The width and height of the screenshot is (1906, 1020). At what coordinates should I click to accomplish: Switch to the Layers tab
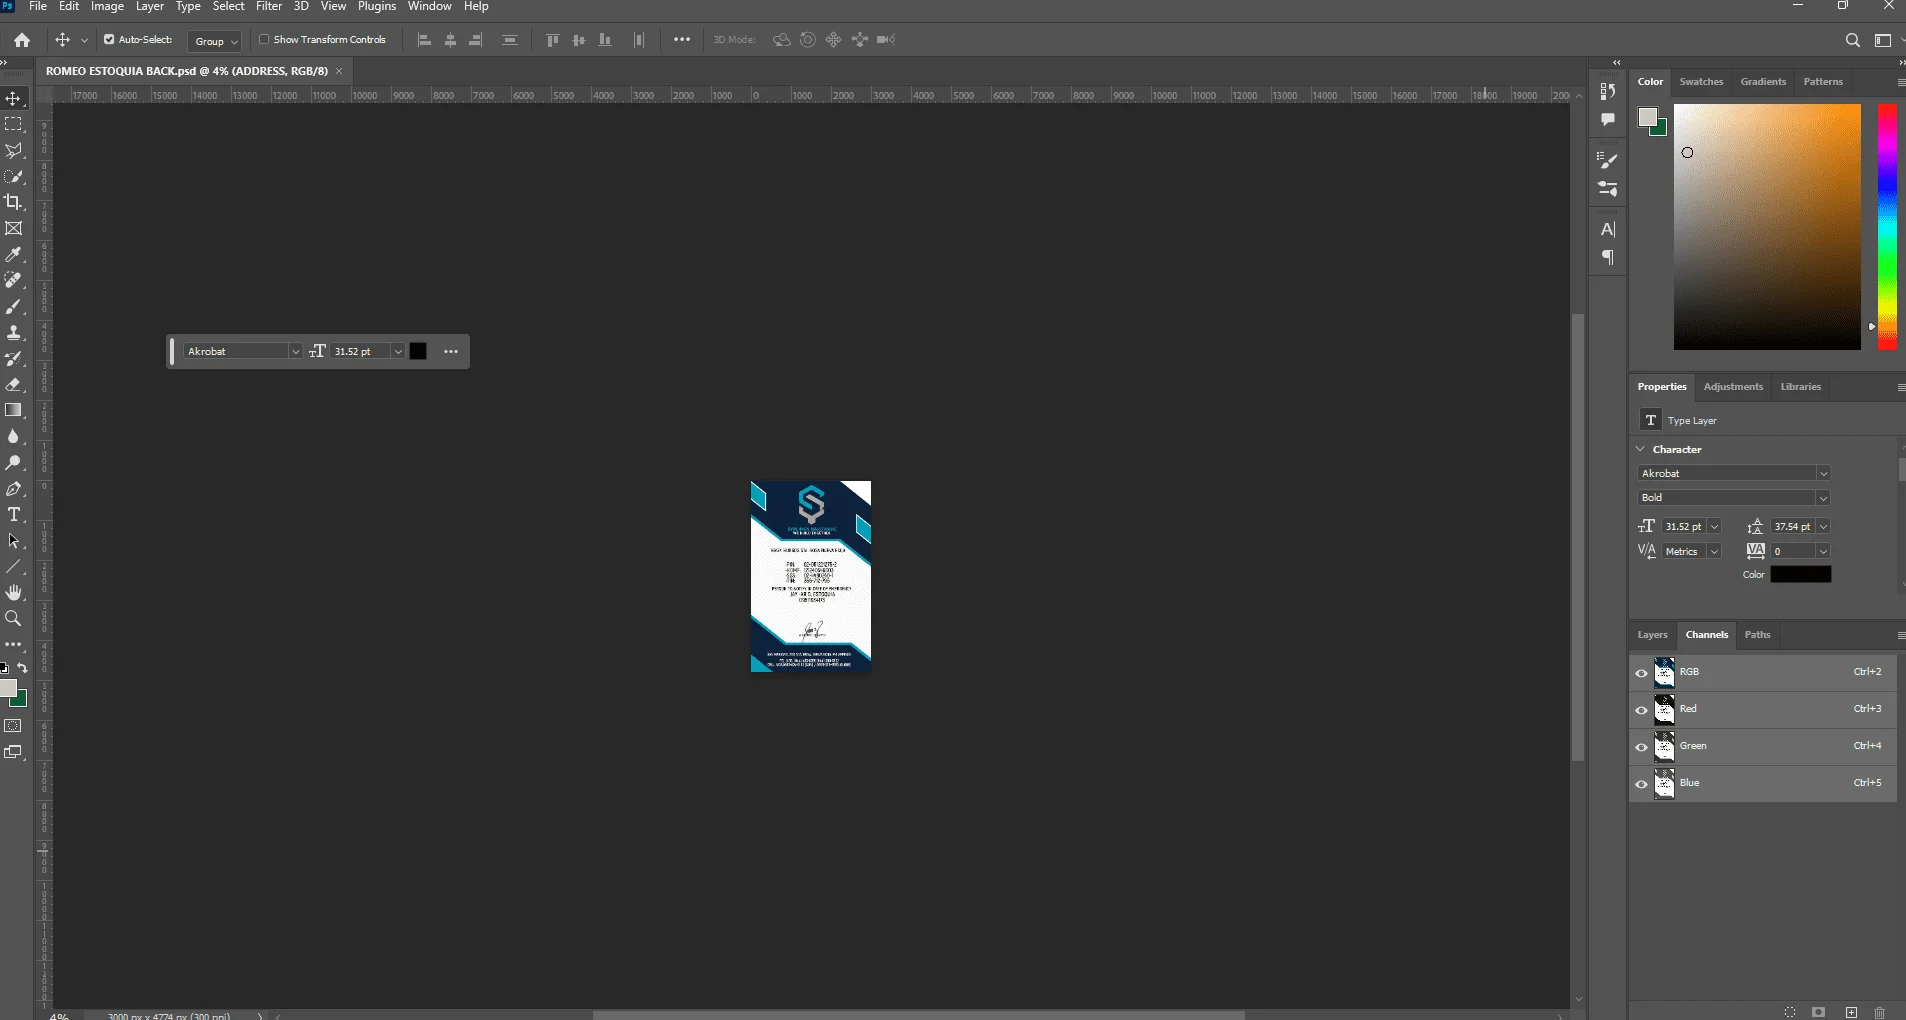tap(1652, 635)
